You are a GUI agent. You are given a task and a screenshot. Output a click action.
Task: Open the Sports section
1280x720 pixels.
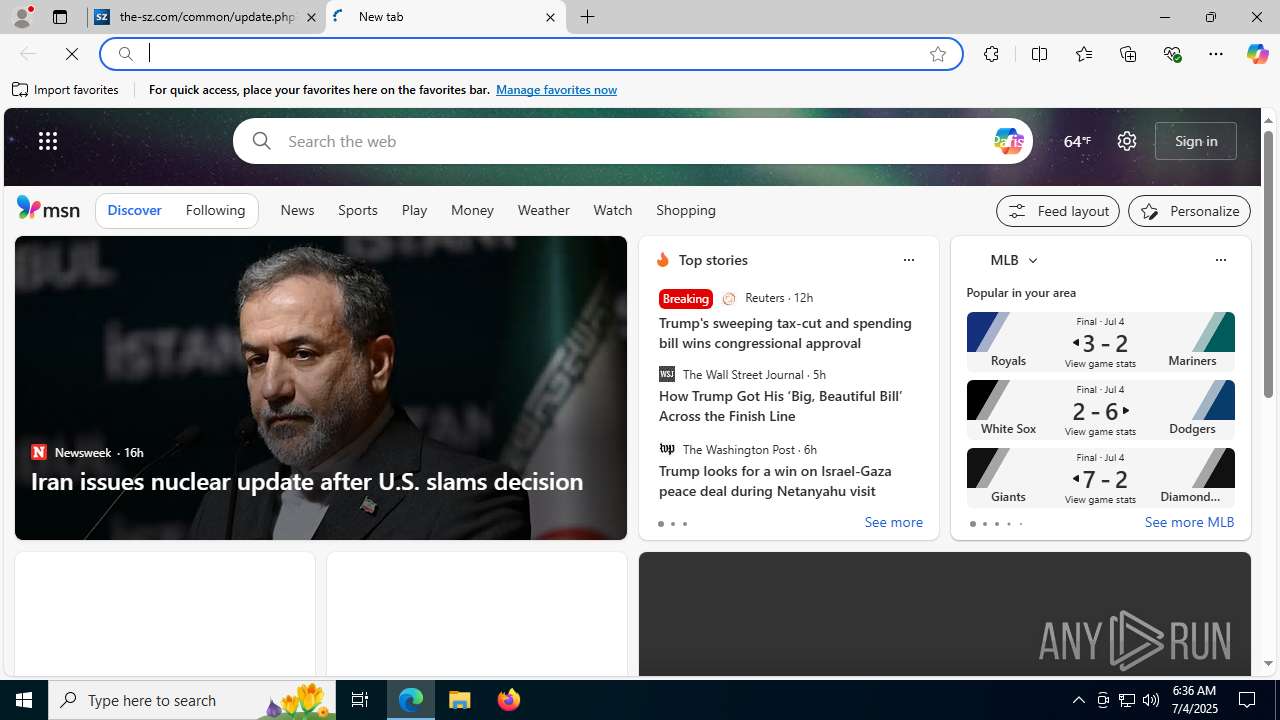[x=357, y=210]
